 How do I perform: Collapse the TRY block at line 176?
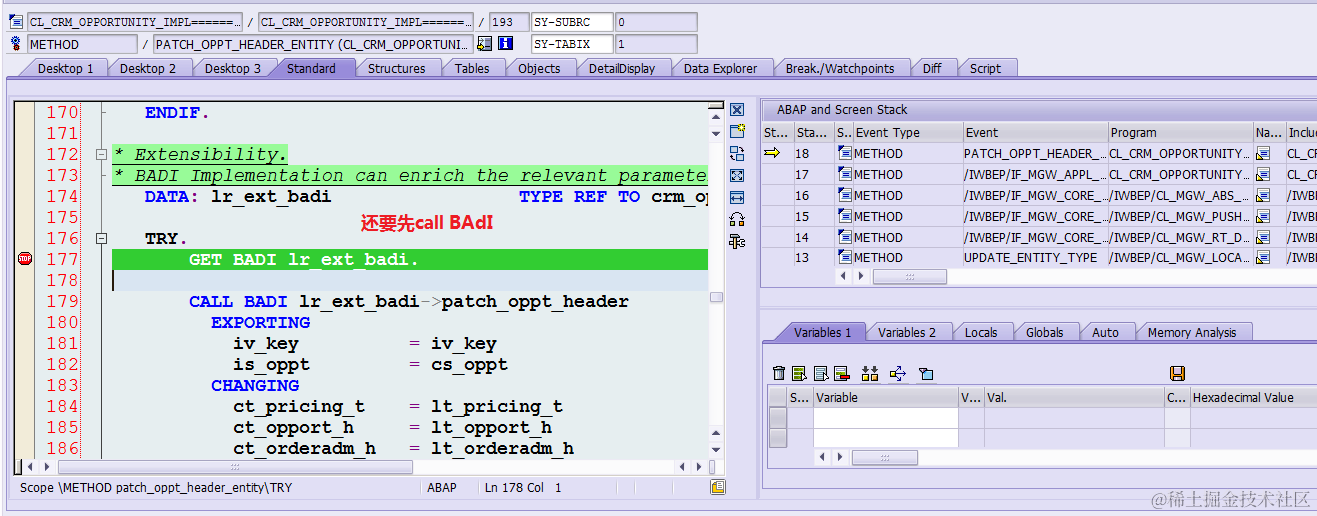click(100, 239)
